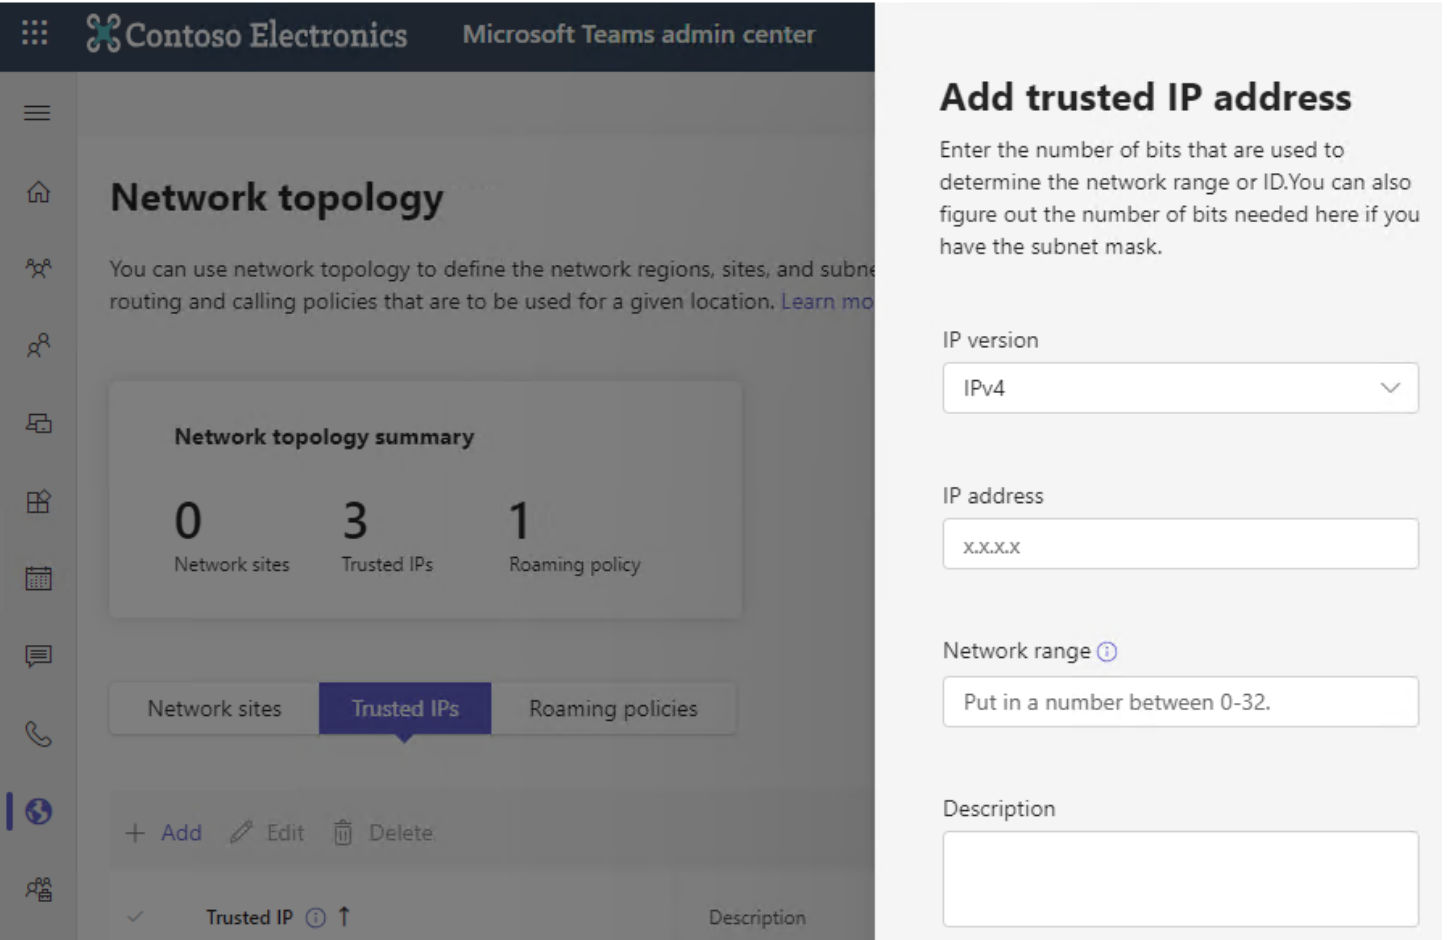Click the Edit pencil icon
The width and height of the screenshot is (1447, 940).
241,832
